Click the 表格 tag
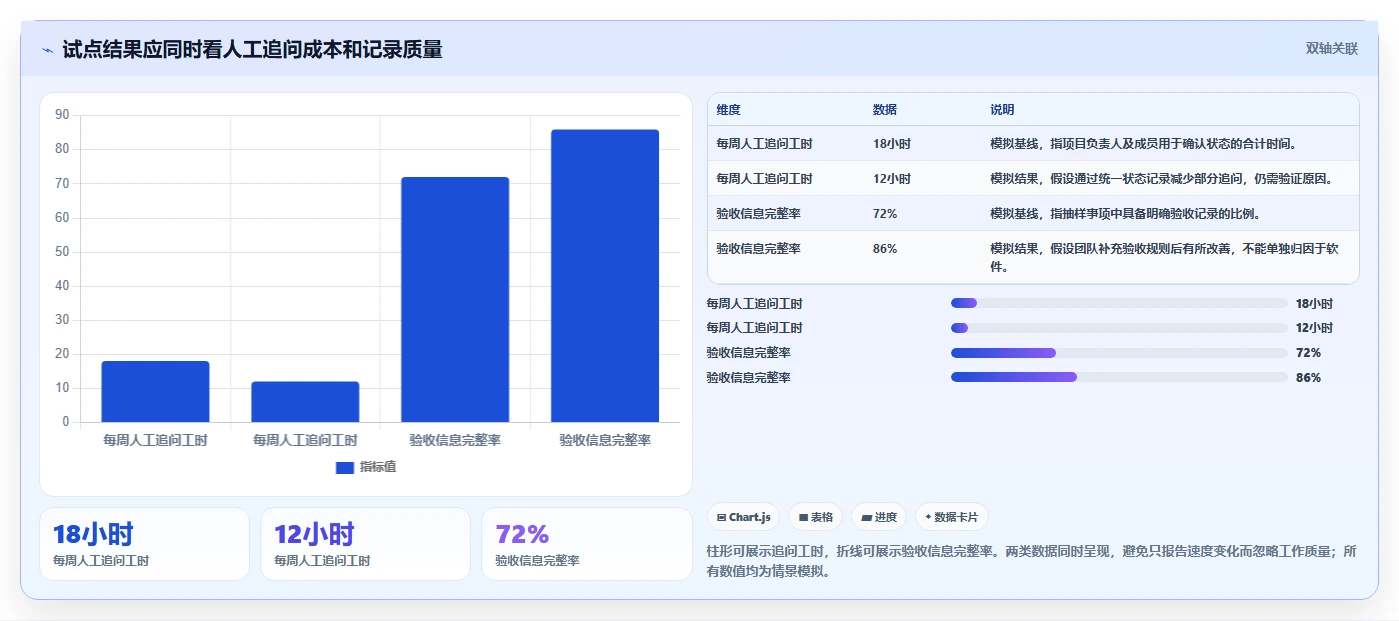The width and height of the screenshot is (1399, 621). tap(816, 517)
